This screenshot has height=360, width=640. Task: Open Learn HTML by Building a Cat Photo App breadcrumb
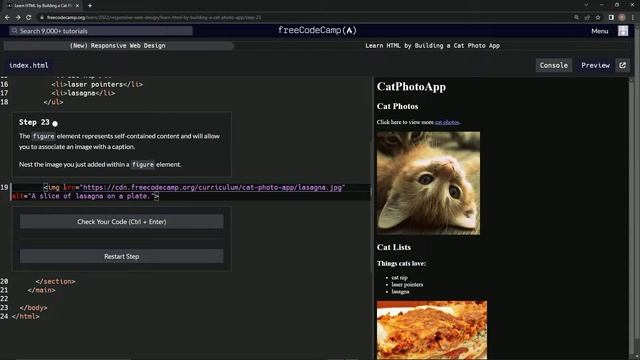coord(433,46)
